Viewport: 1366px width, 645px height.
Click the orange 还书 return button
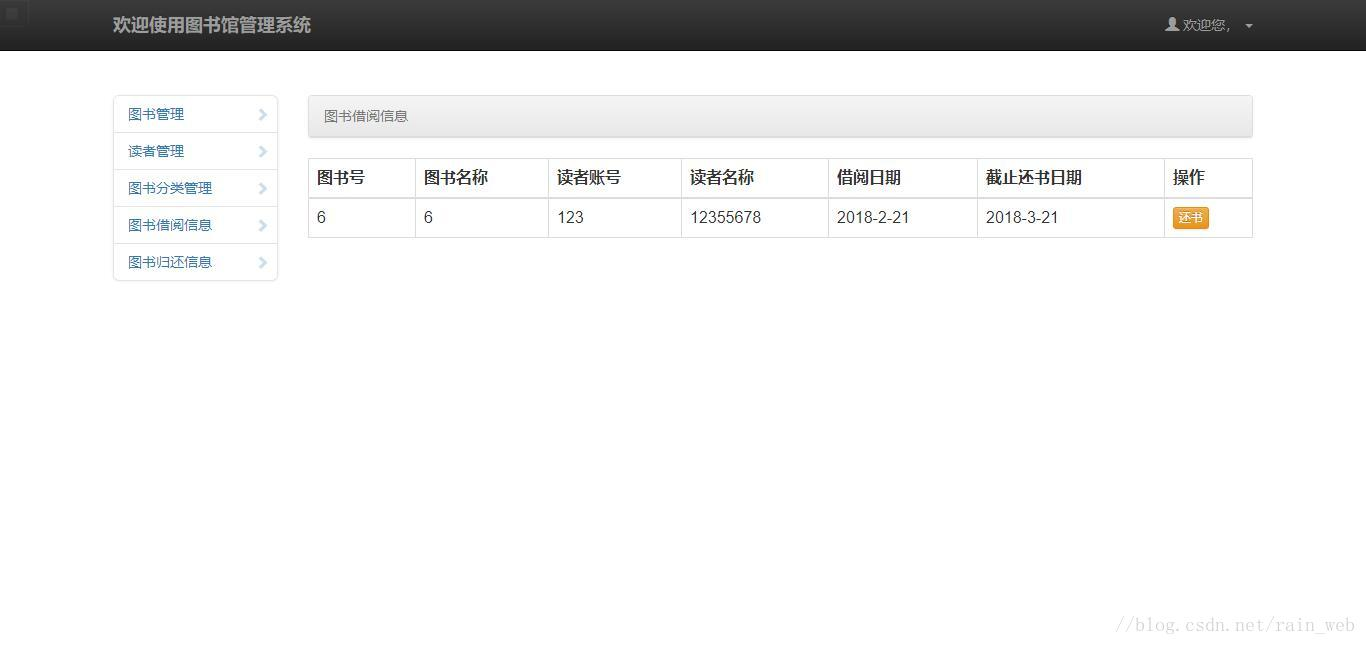(x=1190, y=218)
